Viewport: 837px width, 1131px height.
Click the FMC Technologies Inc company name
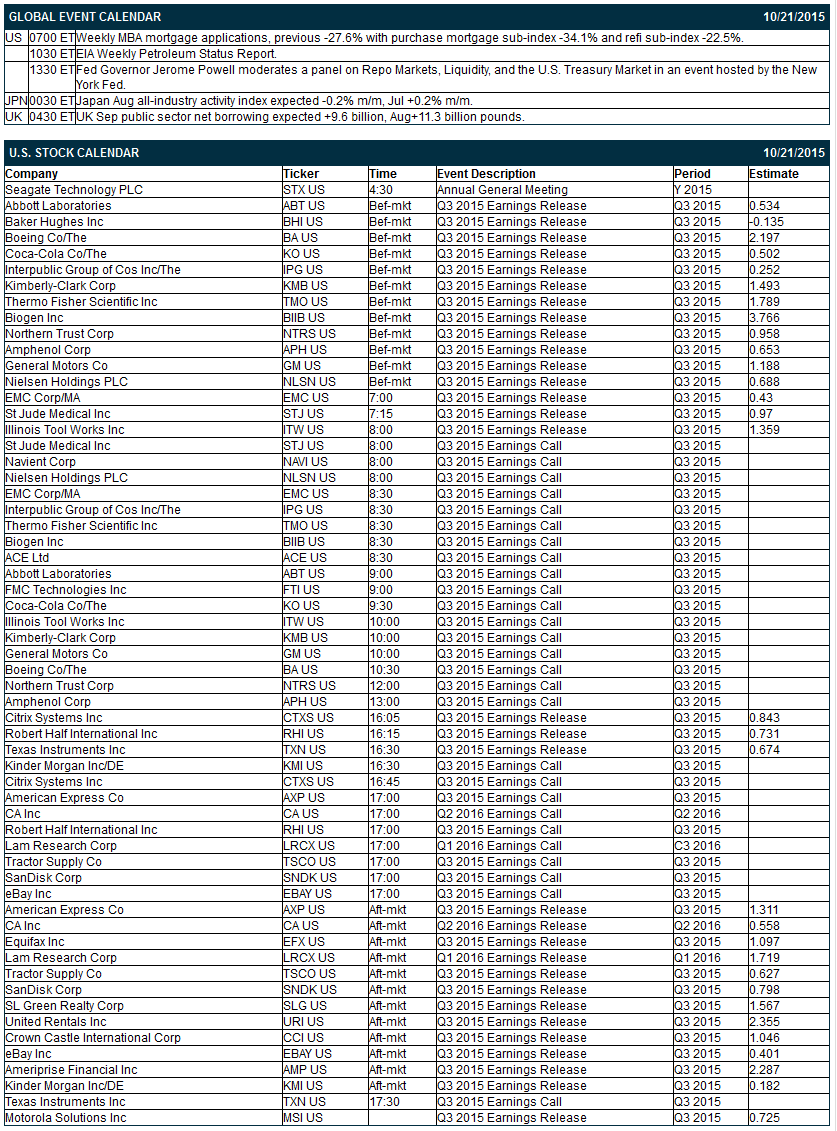pyautogui.click(x=66, y=589)
